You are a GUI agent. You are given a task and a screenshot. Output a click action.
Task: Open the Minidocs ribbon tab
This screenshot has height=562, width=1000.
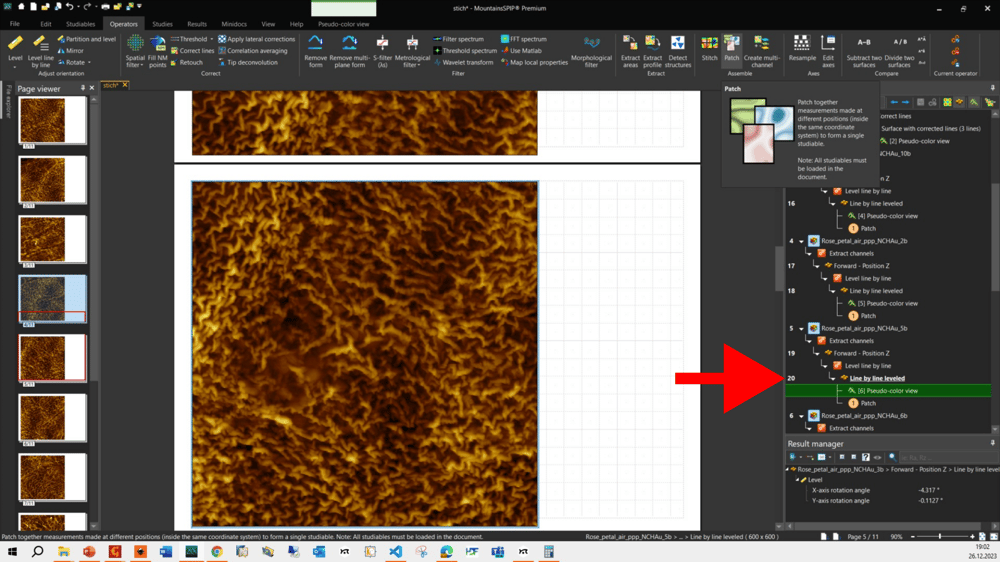click(234, 24)
